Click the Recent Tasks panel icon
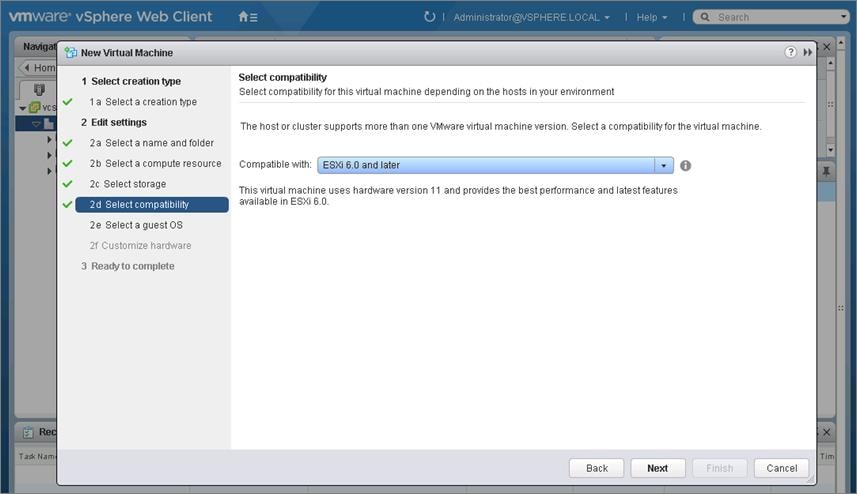The width and height of the screenshot is (857, 494). click(x=28, y=432)
